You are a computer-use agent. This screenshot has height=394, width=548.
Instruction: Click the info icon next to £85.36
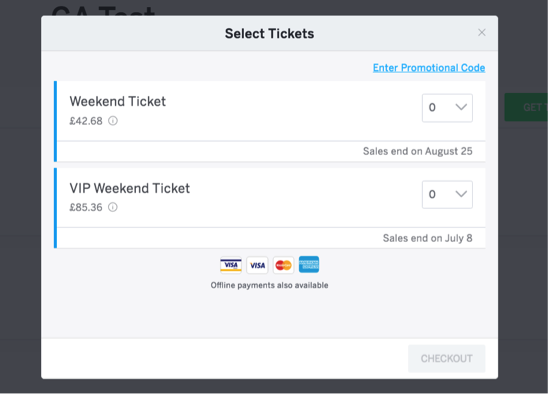coord(113,207)
